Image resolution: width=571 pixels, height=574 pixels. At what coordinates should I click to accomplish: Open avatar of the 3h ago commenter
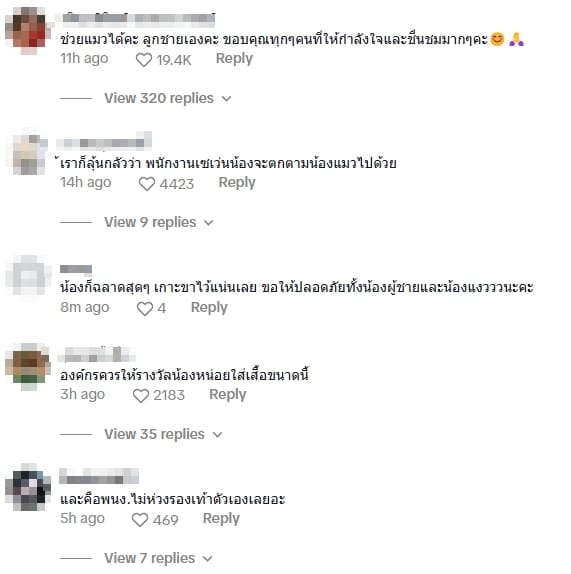point(29,366)
